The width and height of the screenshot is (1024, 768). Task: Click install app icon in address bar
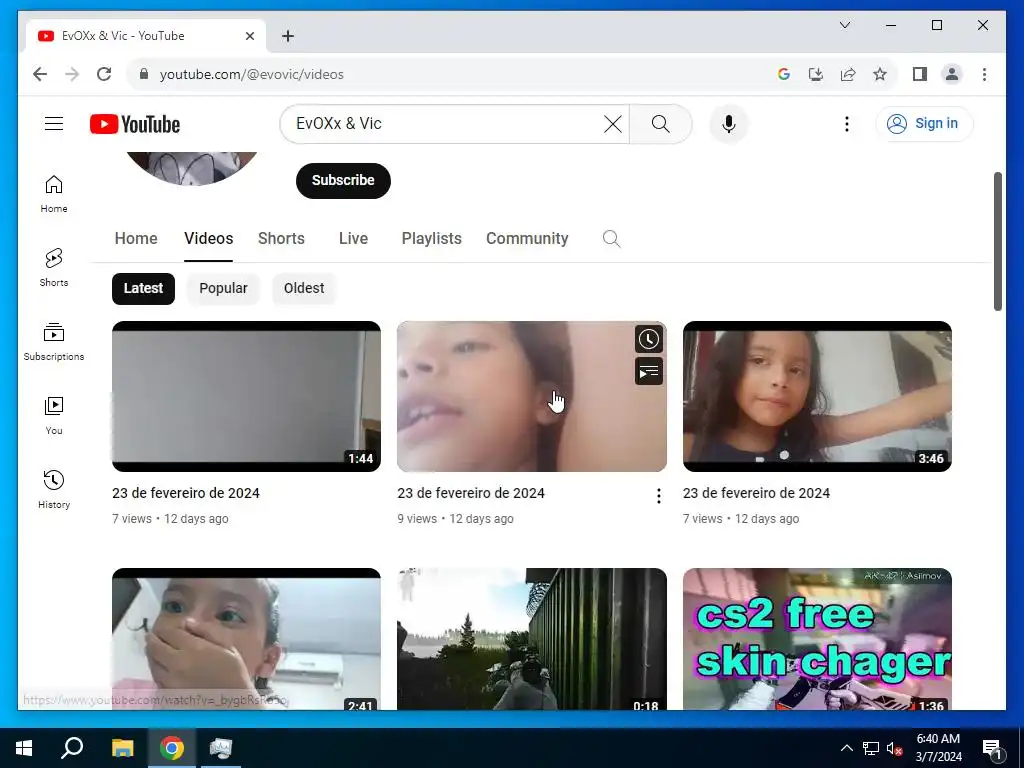point(816,74)
